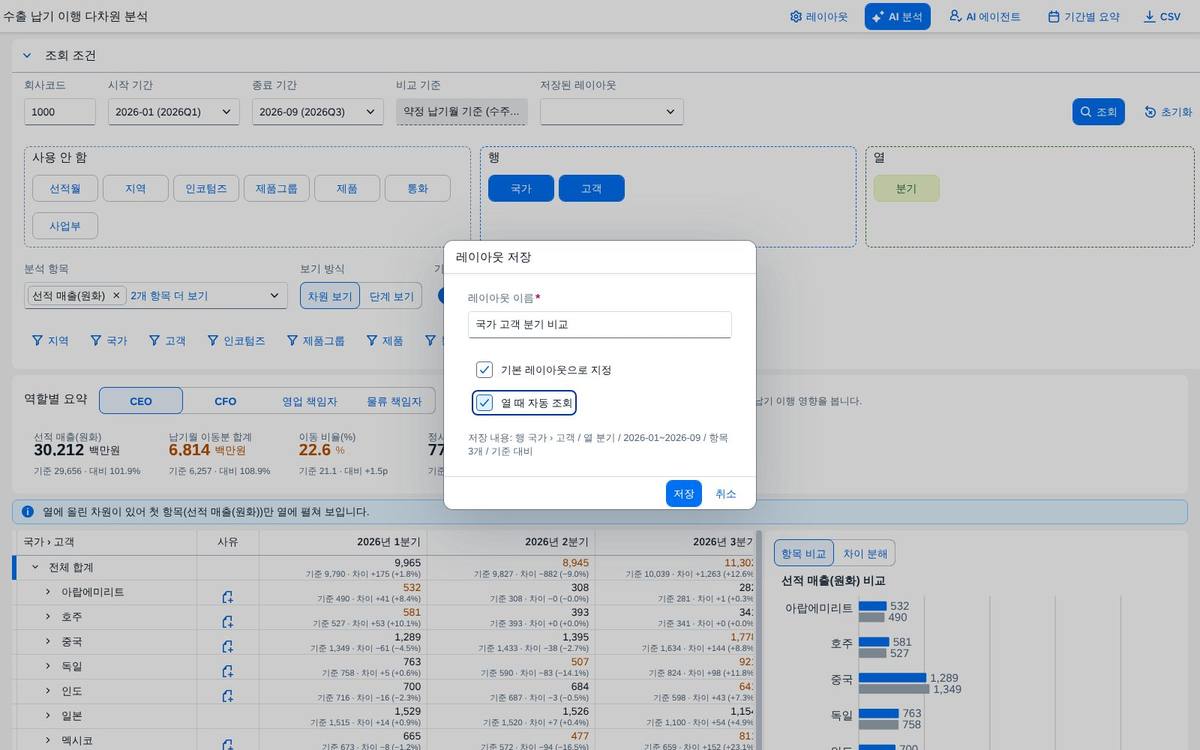Click the 국가 chip in 행 area
Image resolution: width=1200 pixels, height=750 pixels.
[x=521, y=188]
